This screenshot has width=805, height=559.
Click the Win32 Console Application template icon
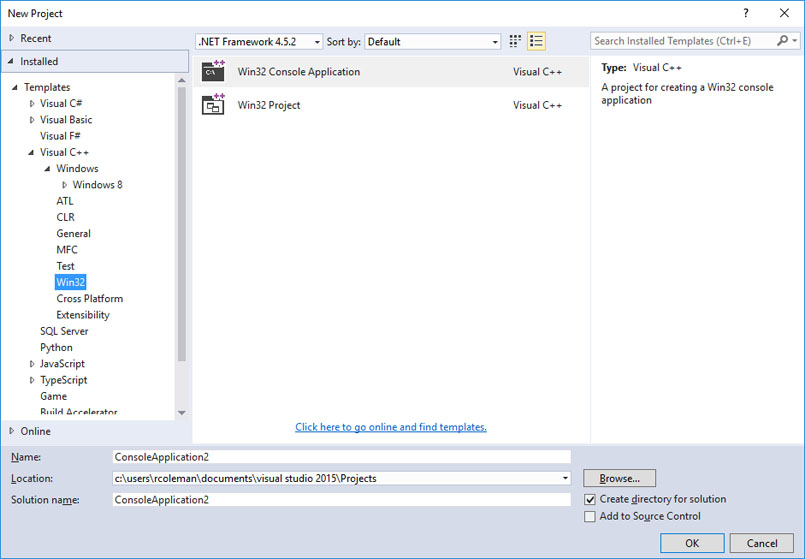pyautogui.click(x=213, y=71)
